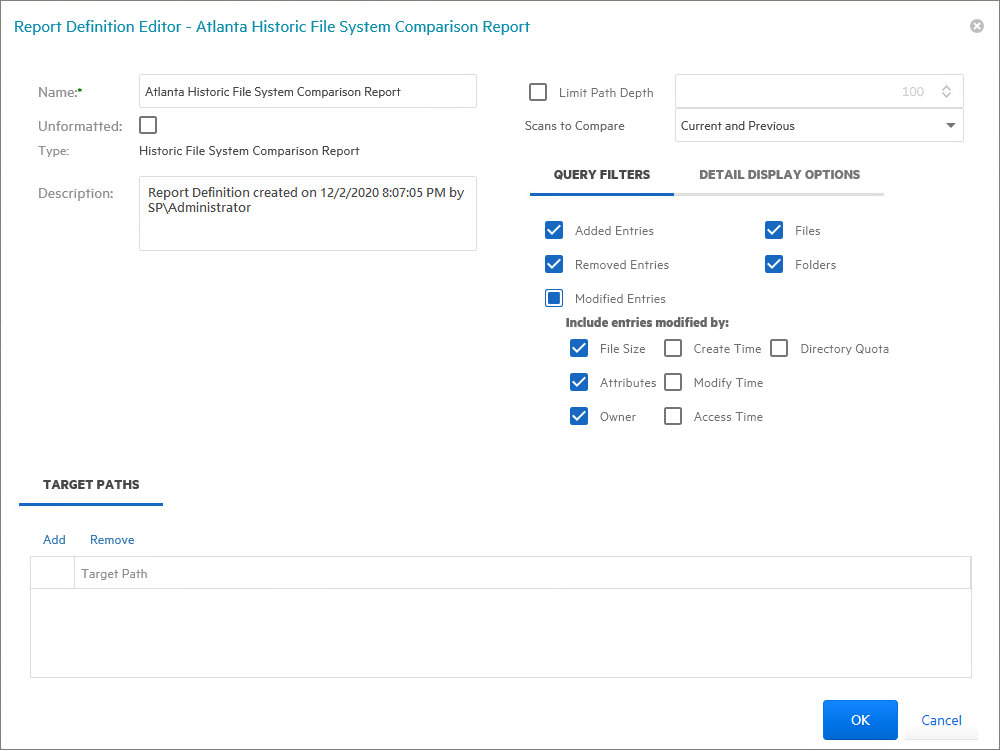Click into the report Name field
Image resolution: width=1000 pixels, height=751 pixels.
tap(307, 91)
